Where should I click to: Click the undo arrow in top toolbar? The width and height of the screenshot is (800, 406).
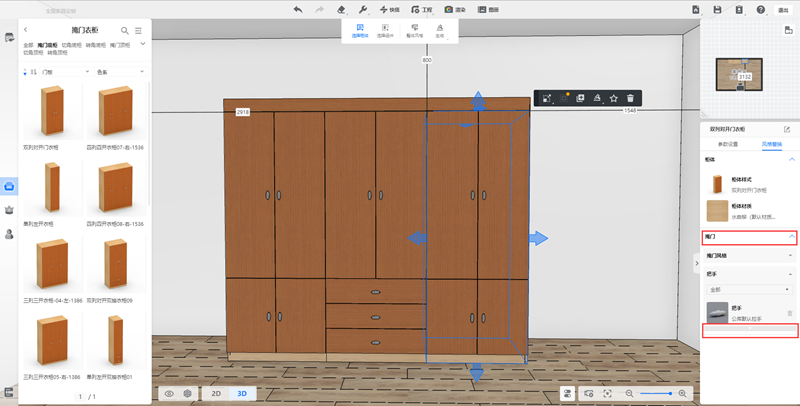tap(298, 9)
